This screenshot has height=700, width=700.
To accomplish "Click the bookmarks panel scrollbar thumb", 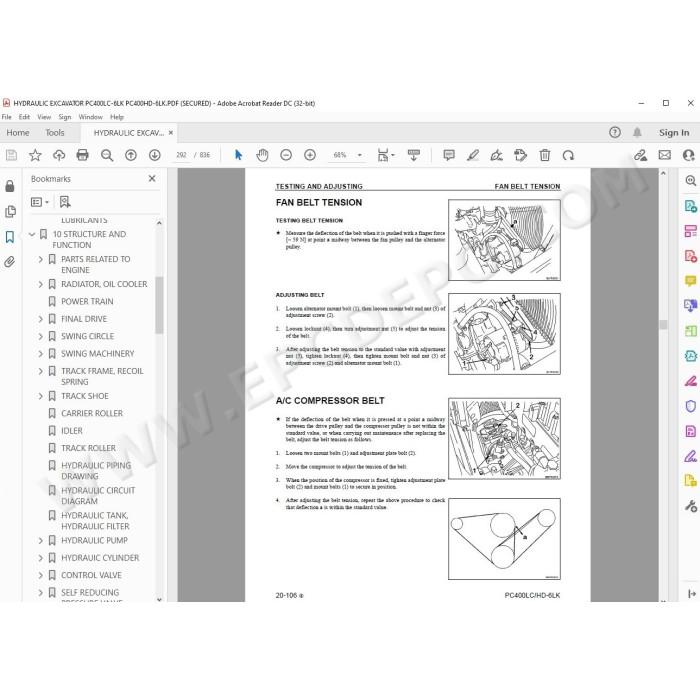I will point(159,305).
